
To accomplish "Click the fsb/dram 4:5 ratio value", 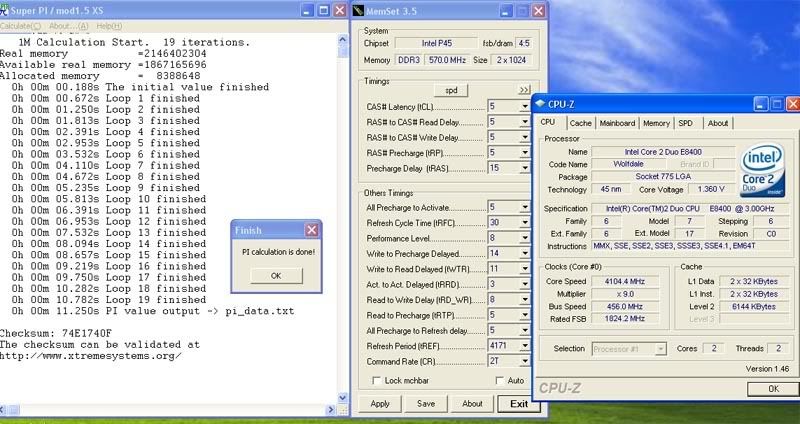I will point(523,43).
